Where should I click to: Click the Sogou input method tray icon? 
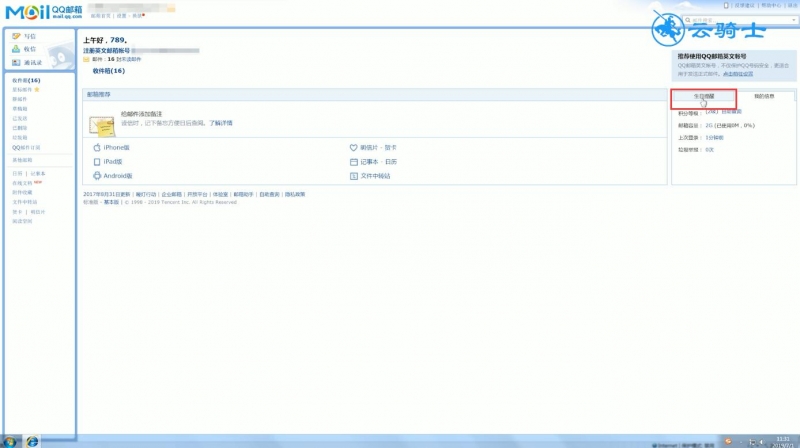(x=729, y=441)
